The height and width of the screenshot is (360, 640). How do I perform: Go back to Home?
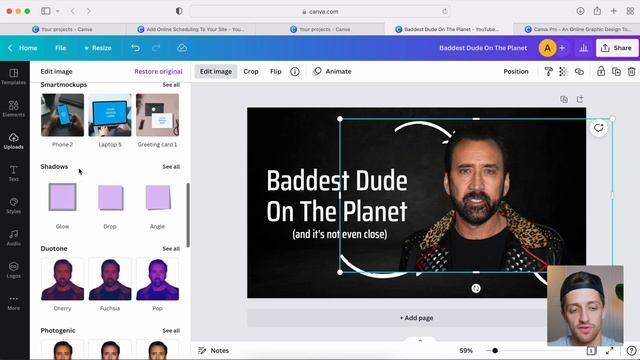pos(23,48)
